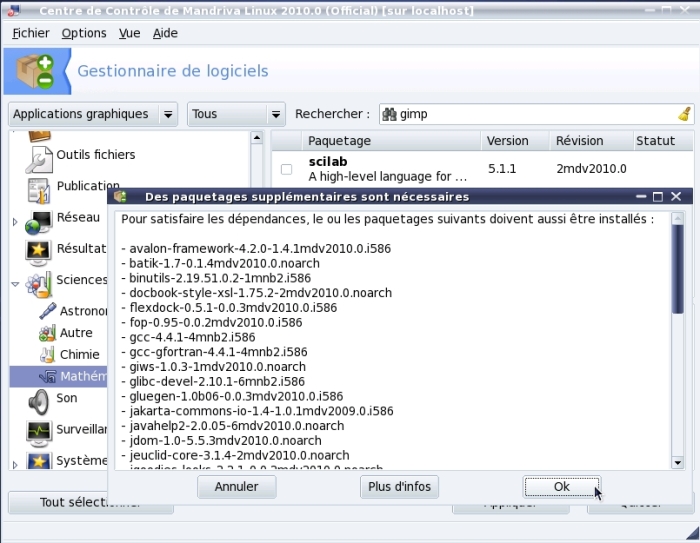Click the Outils fichiers category icon
The width and height of the screenshot is (700, 543).
click(39, 156)
